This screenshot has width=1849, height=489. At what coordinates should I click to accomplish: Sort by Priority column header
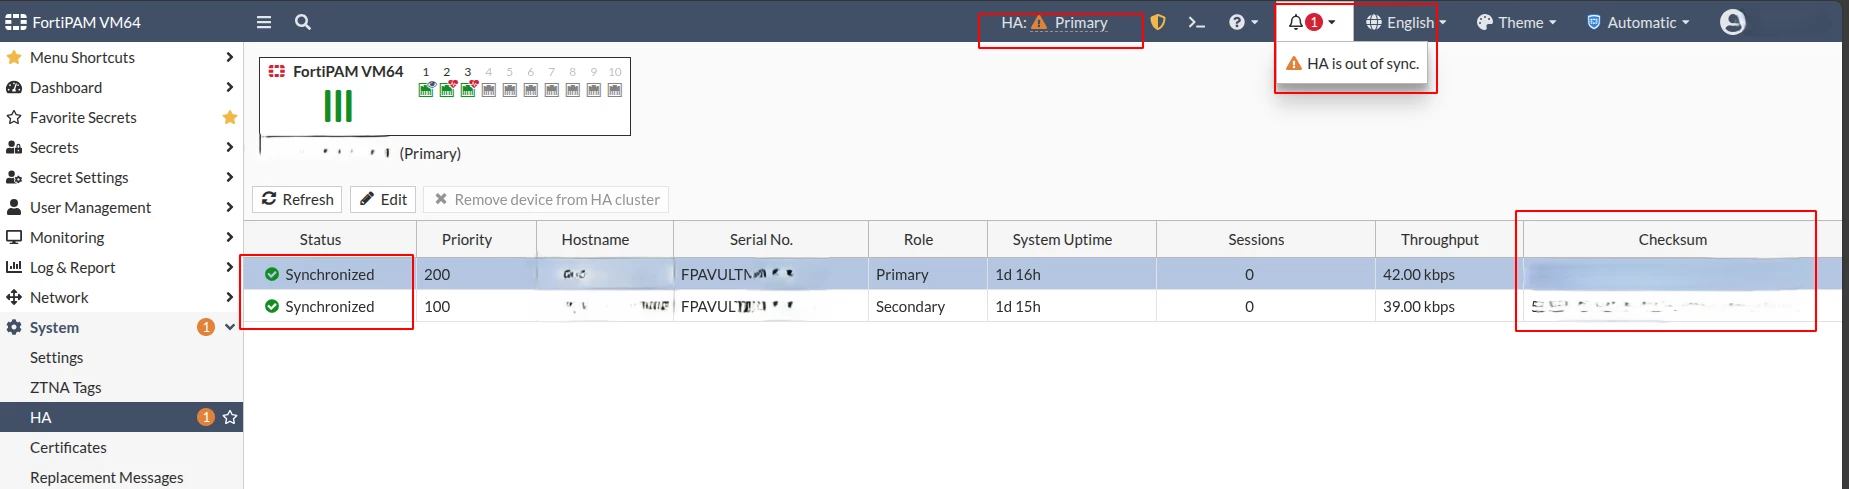coord(467,239)
